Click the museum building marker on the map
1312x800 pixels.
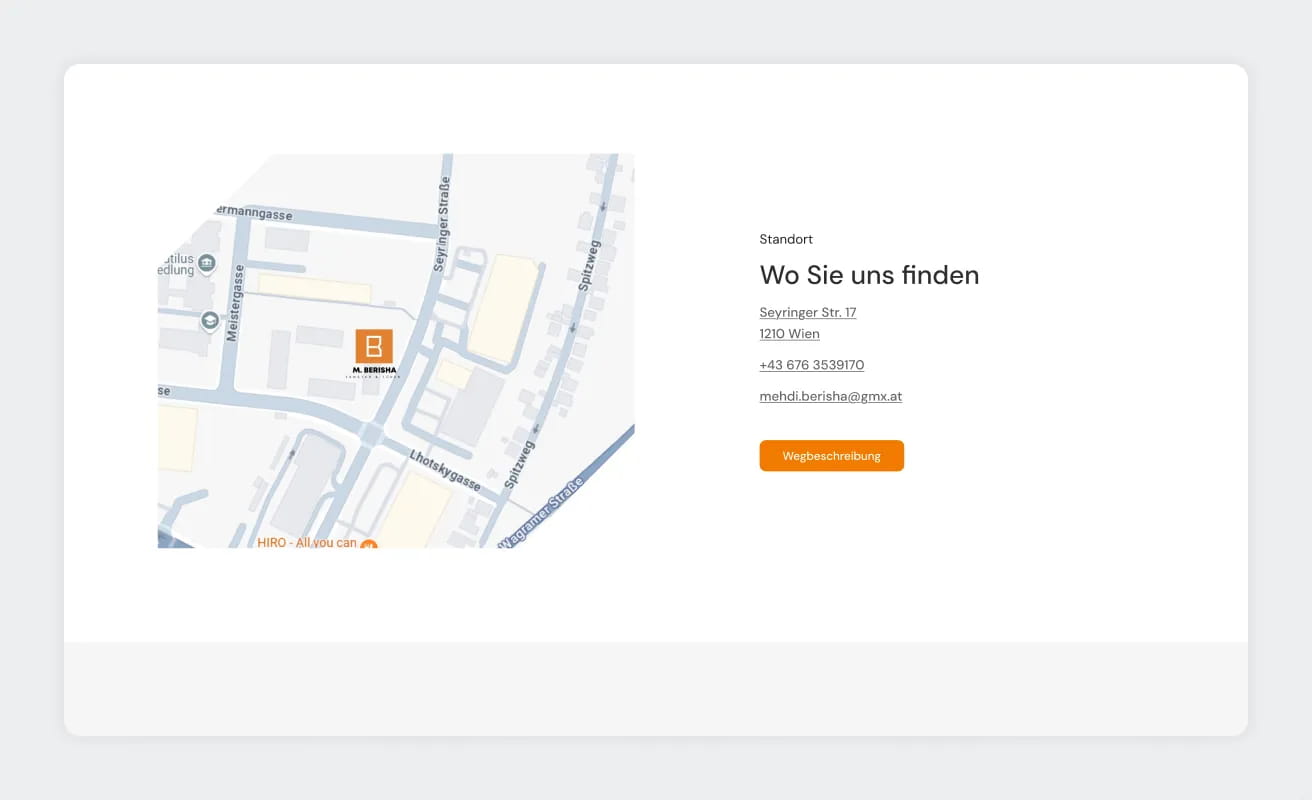207,264
